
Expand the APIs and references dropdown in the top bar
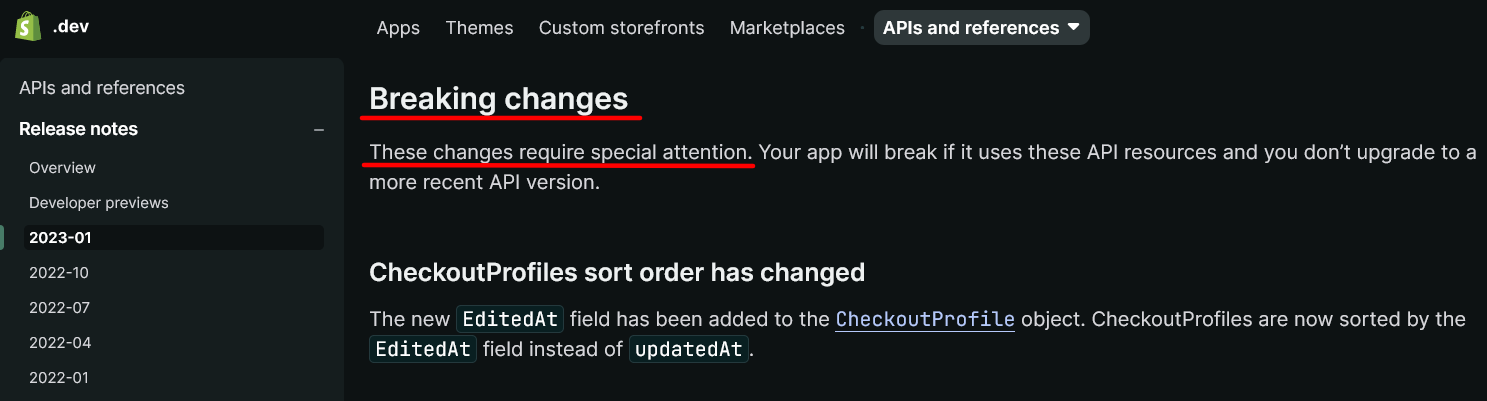(x=982, y=28)
